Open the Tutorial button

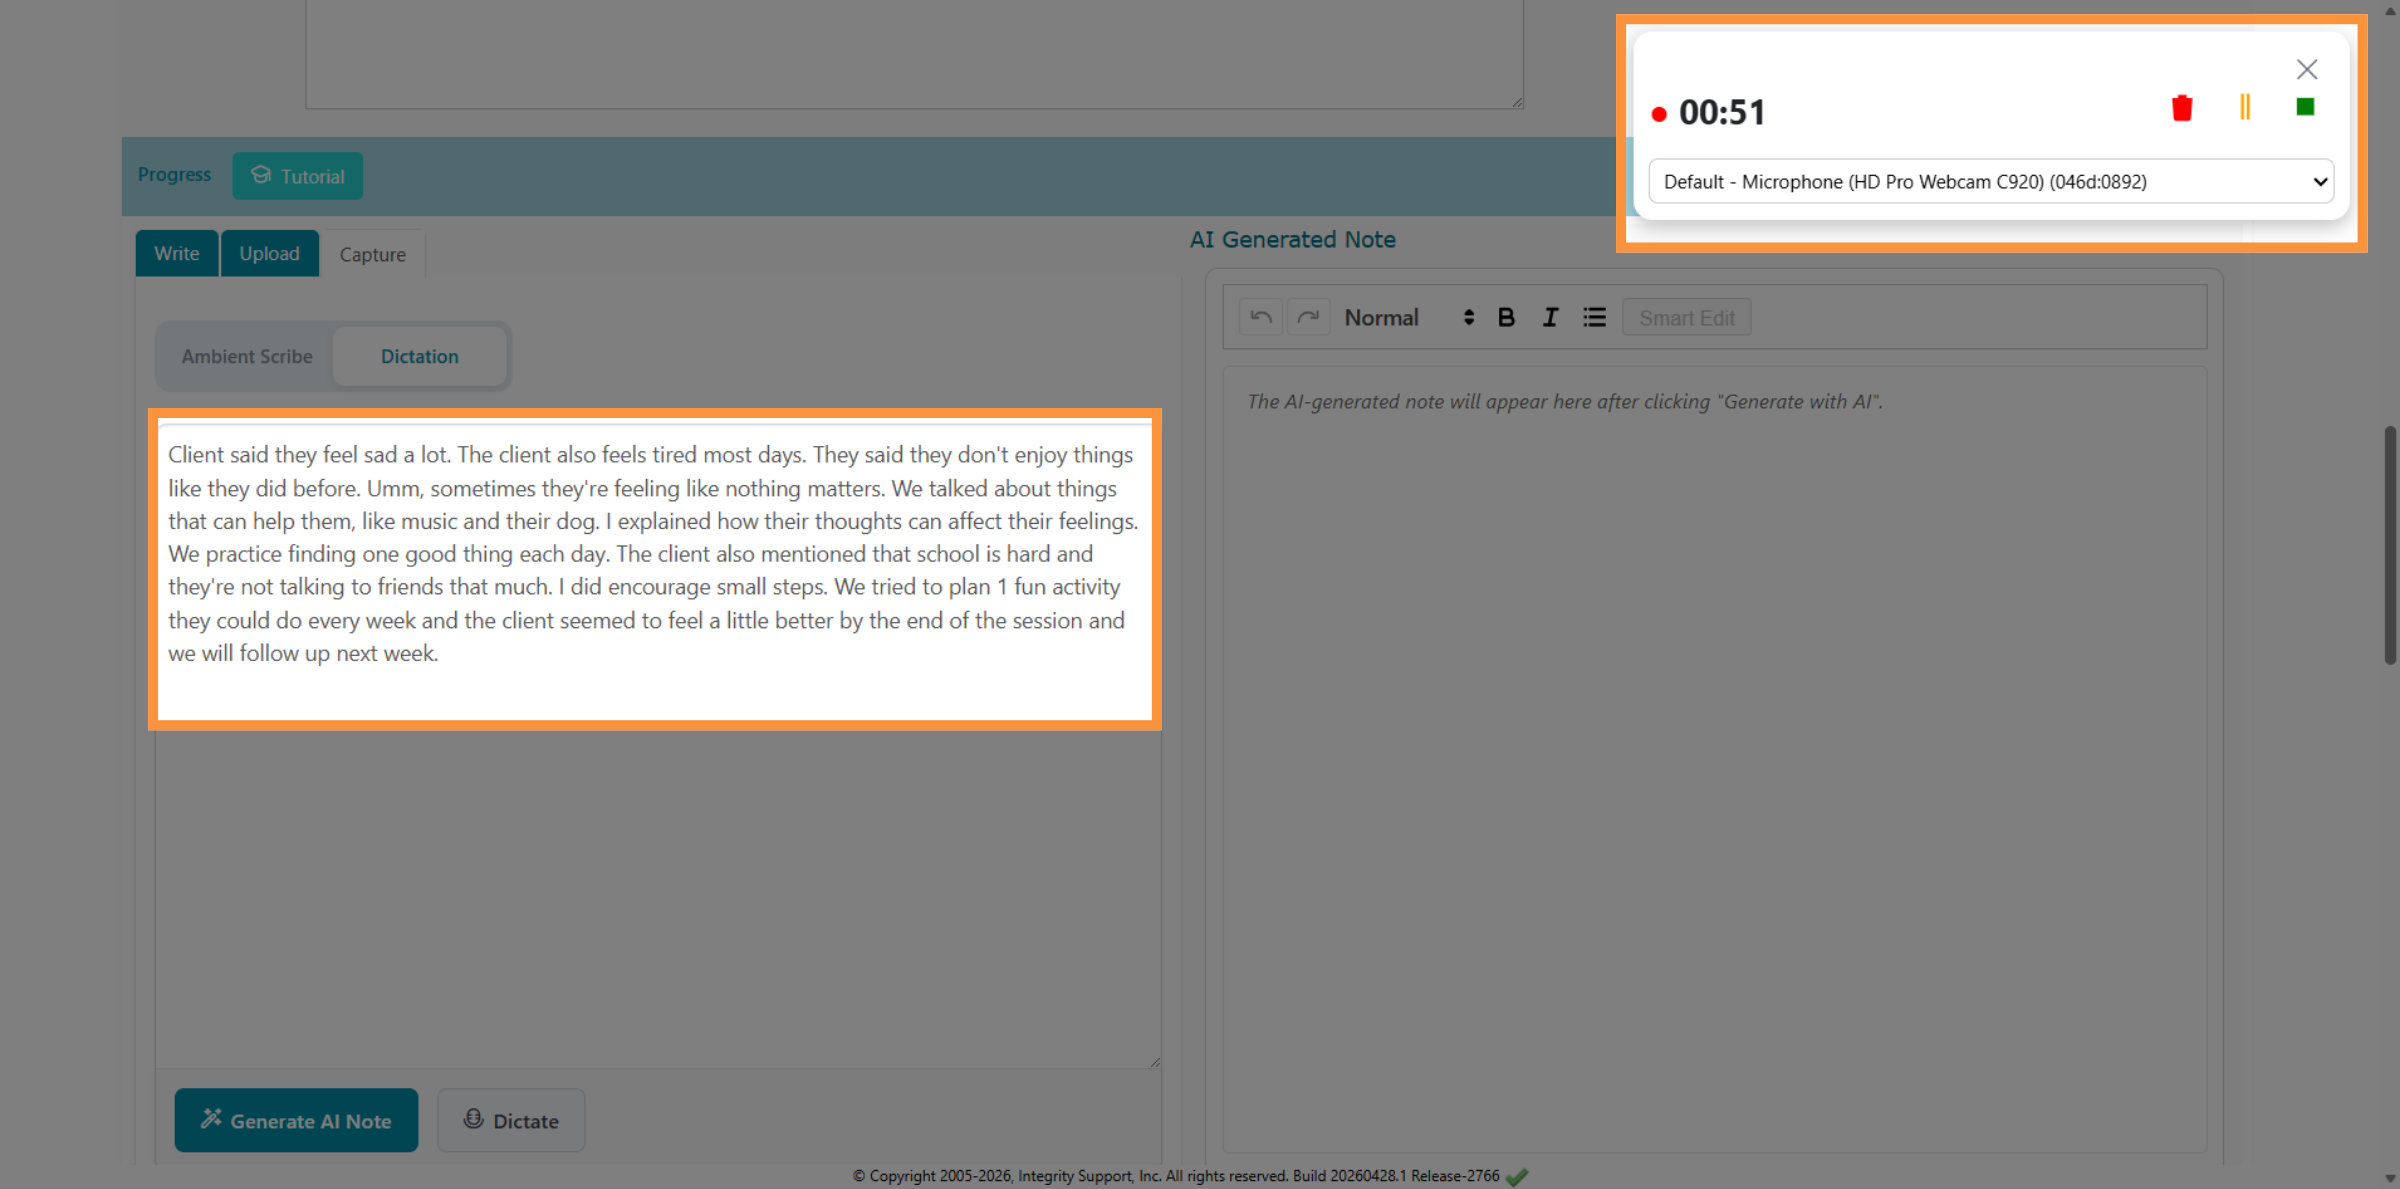tap(298, 176)
